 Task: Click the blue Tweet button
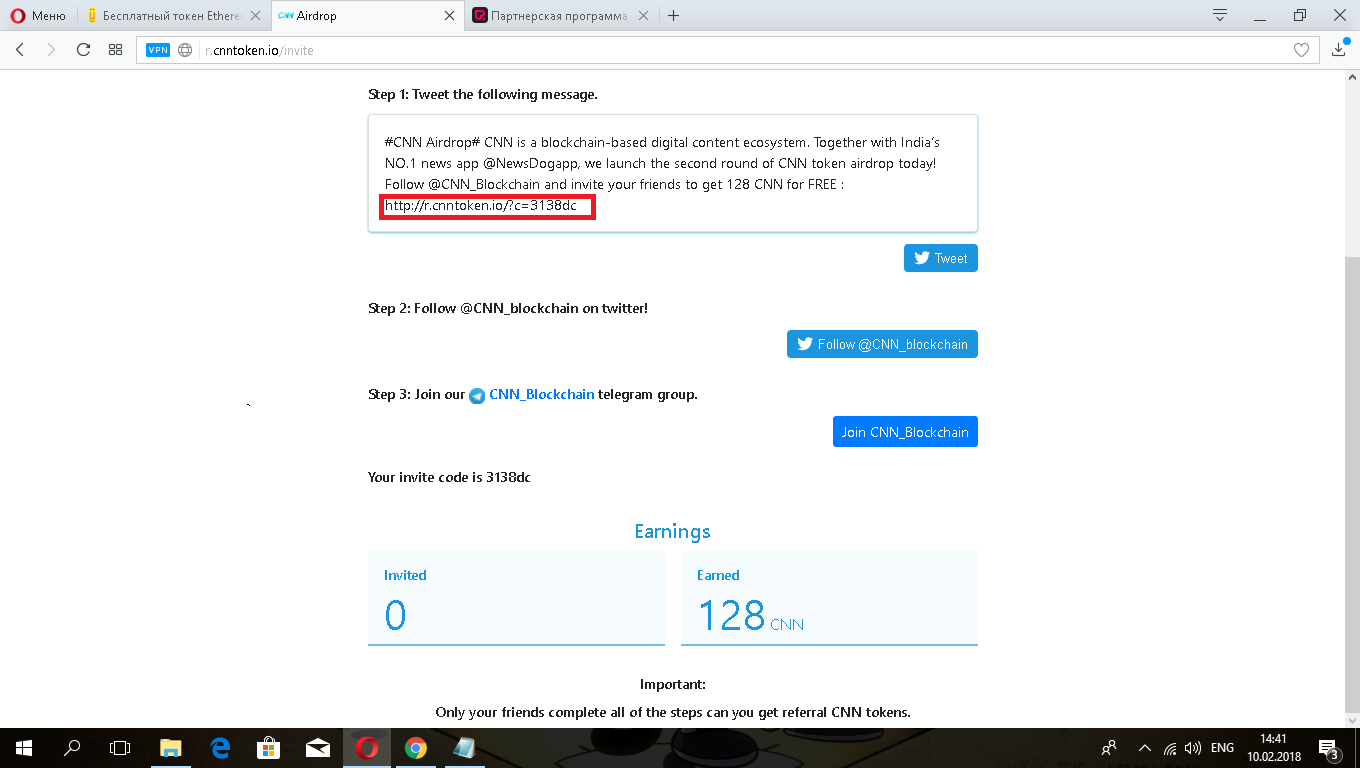click(x=941, y=258)
